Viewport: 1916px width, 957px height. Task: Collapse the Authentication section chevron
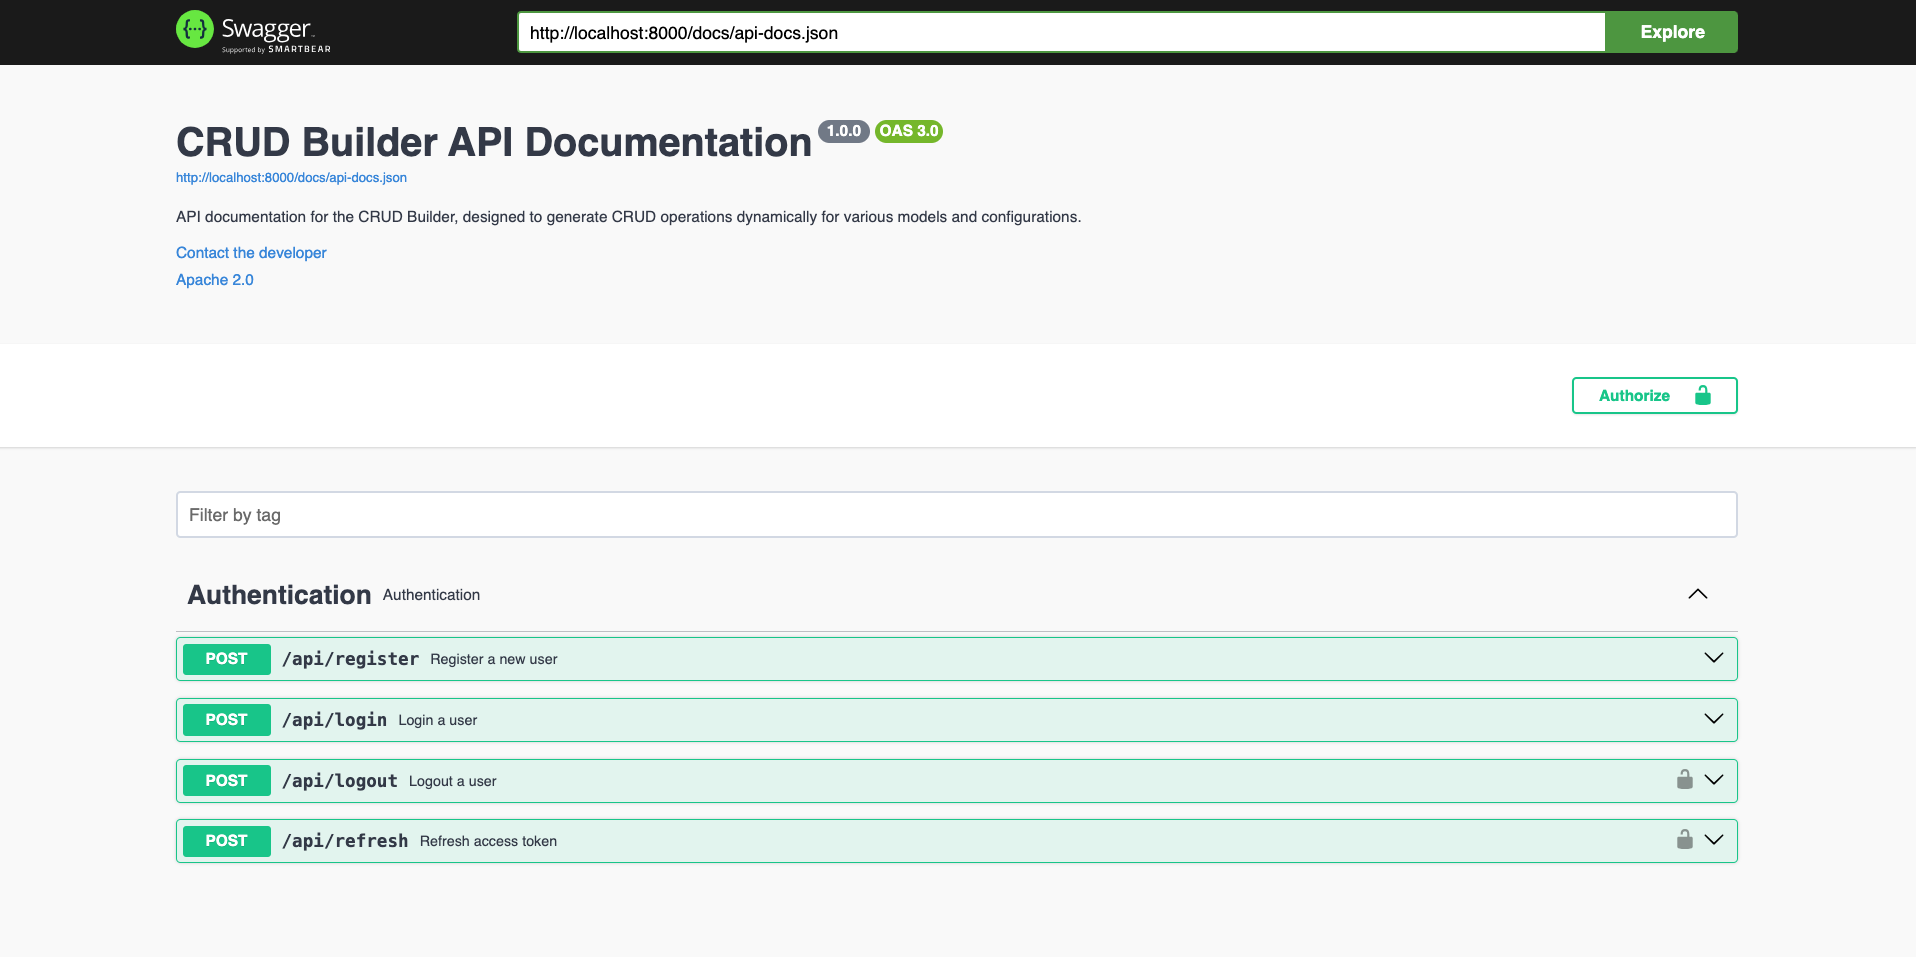(x=1698, y=594)
